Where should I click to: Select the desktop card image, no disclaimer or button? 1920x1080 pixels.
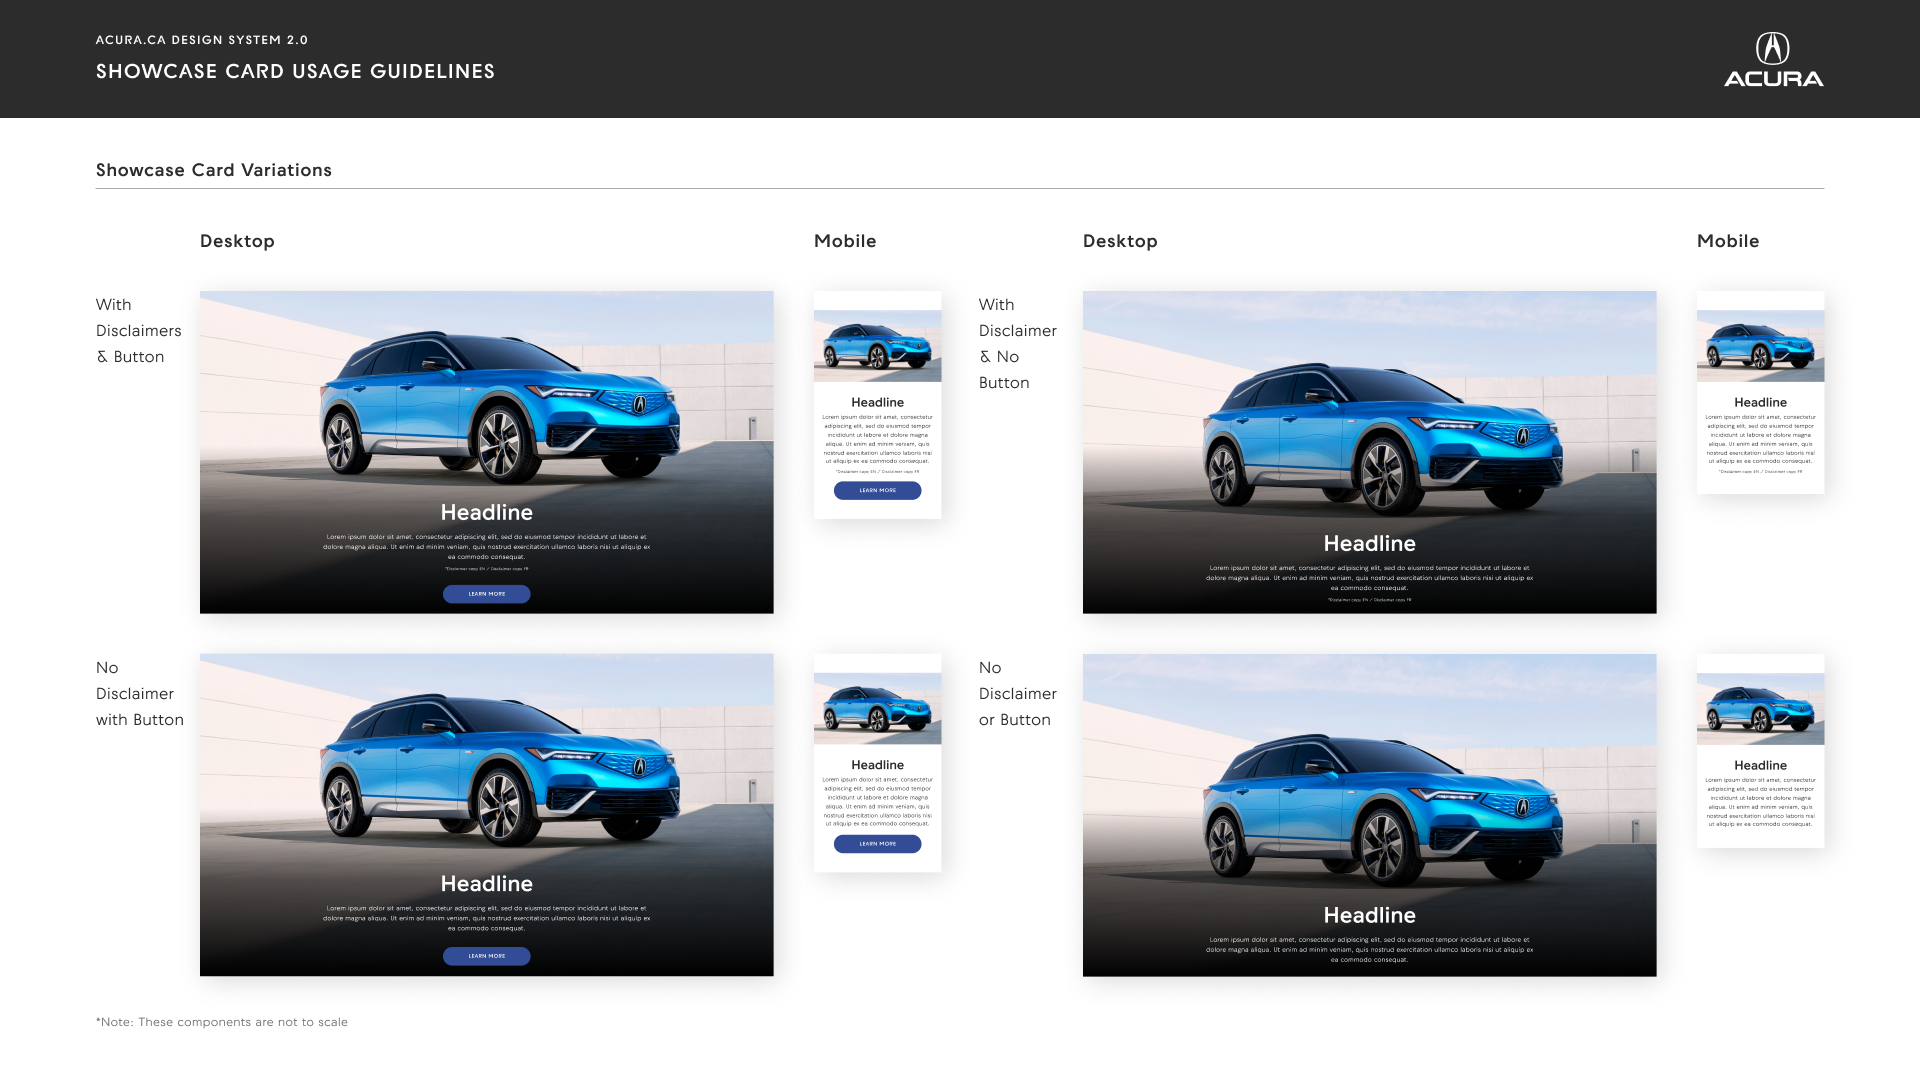point(1370,815)
